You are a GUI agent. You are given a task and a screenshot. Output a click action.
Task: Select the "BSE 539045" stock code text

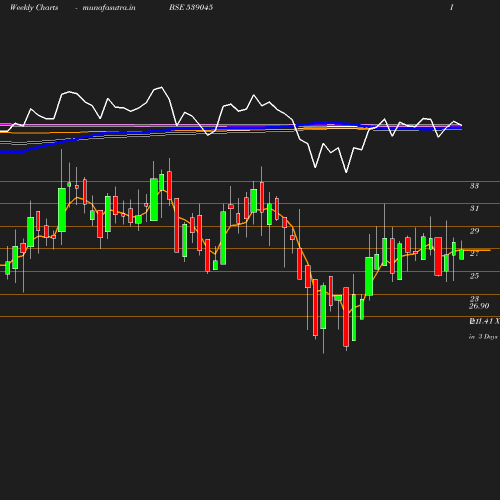pyautogui.click(x=191, y=7)
